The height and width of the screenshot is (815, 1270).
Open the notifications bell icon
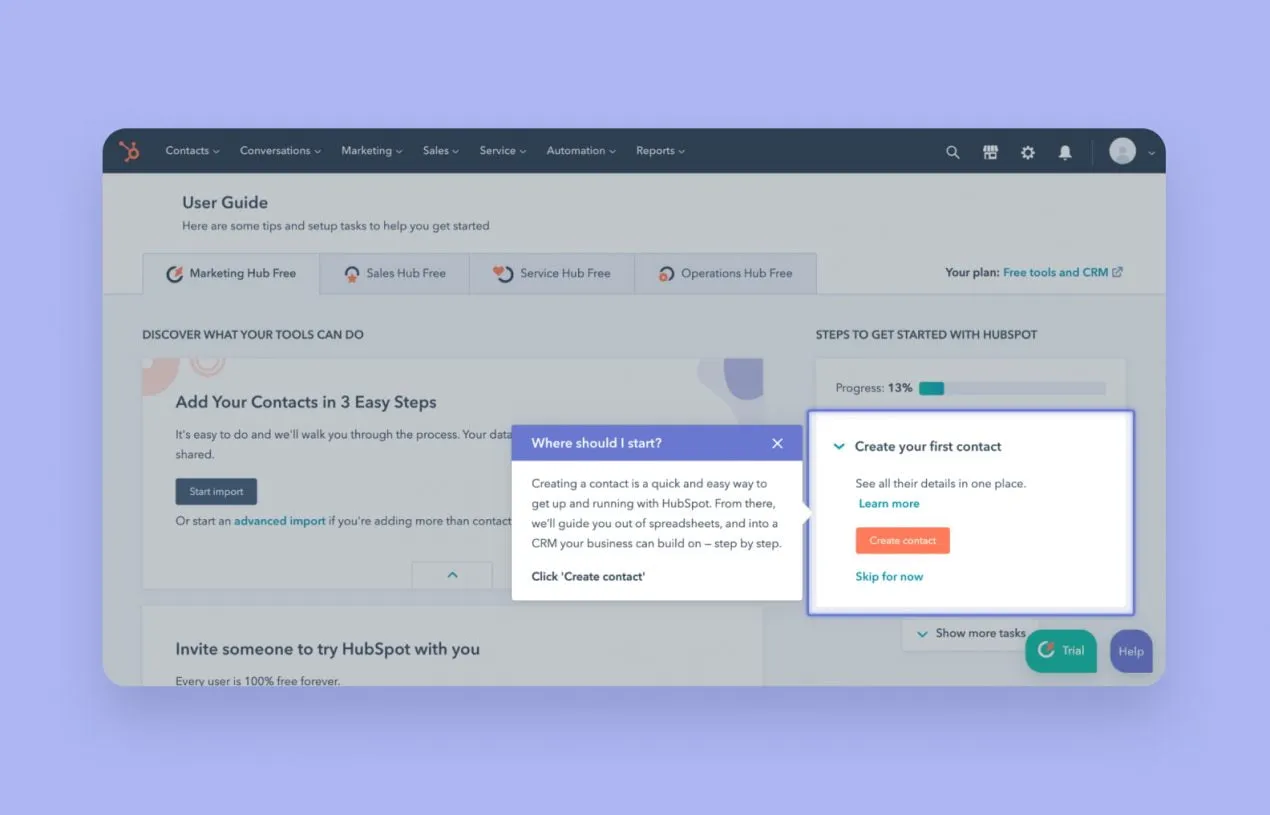(1065, 152)
